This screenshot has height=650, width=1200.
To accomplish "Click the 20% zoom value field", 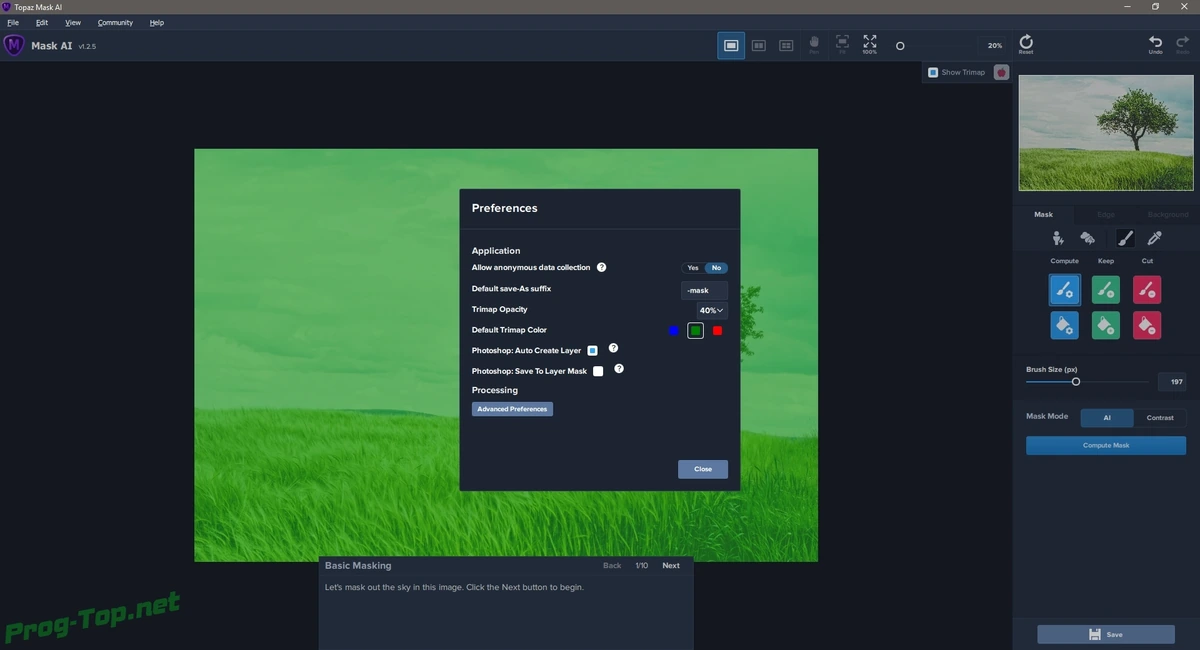I will (x=994, y=46).
